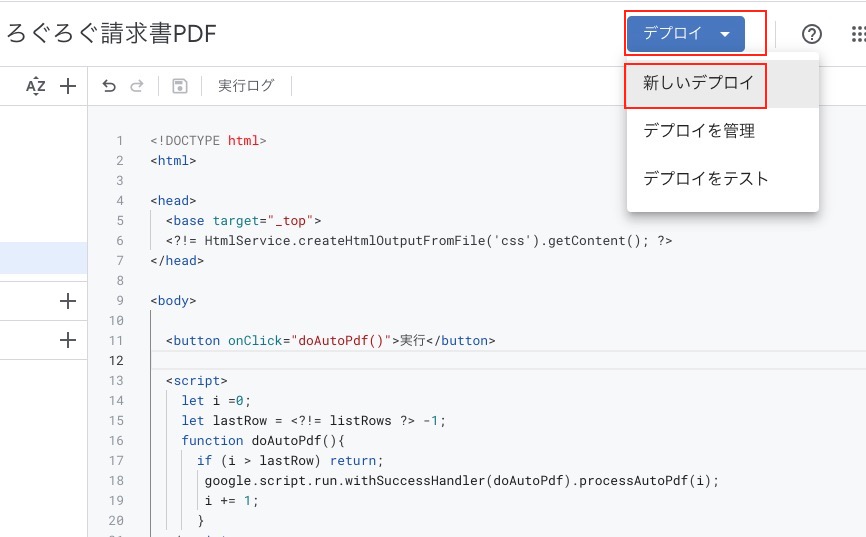866x537 pixels.
Task: Click the 'let lastRow' code line
Action: click(x=313, y=421)
